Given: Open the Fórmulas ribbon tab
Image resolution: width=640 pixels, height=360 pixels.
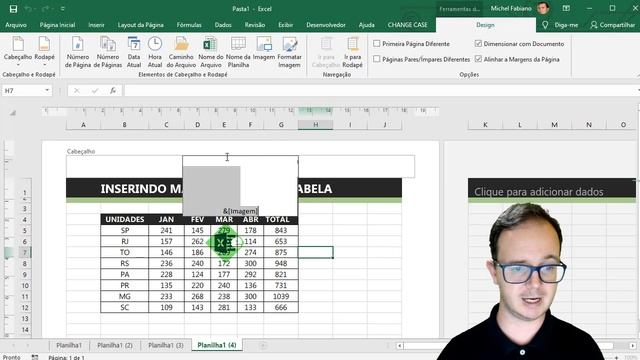Looking at the screenshot, I should point(189,25).
